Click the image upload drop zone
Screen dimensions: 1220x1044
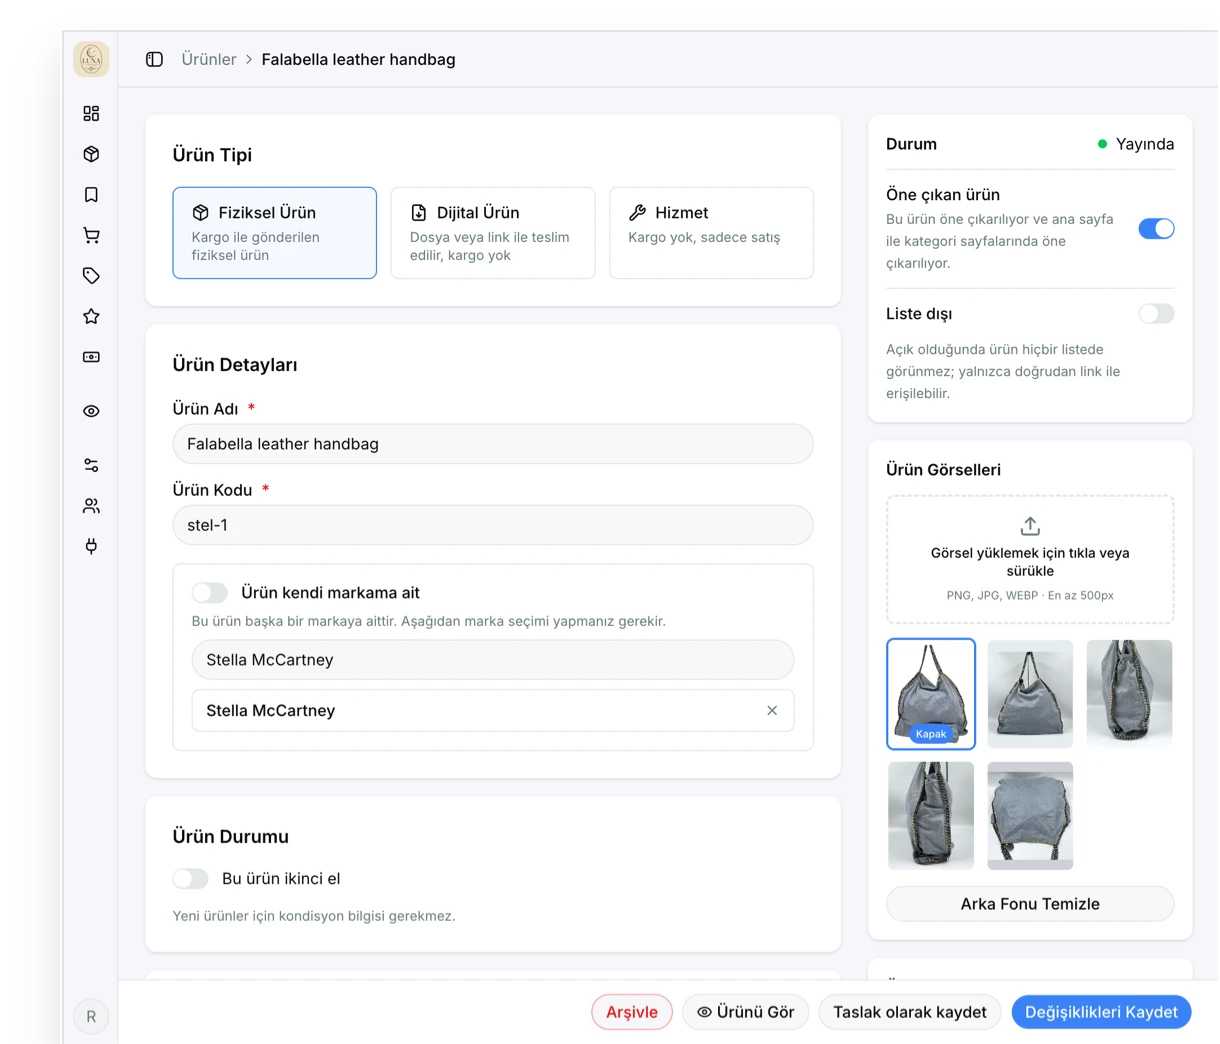coord(1030,560)
